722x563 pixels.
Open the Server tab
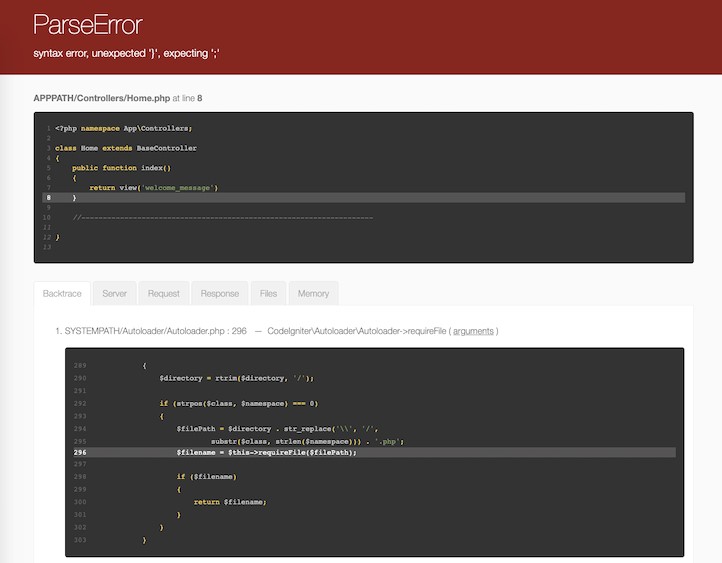pos(114,293)
